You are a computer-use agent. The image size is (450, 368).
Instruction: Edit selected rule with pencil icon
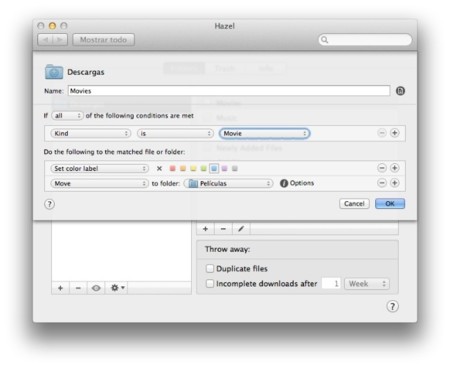click(241, 229)
